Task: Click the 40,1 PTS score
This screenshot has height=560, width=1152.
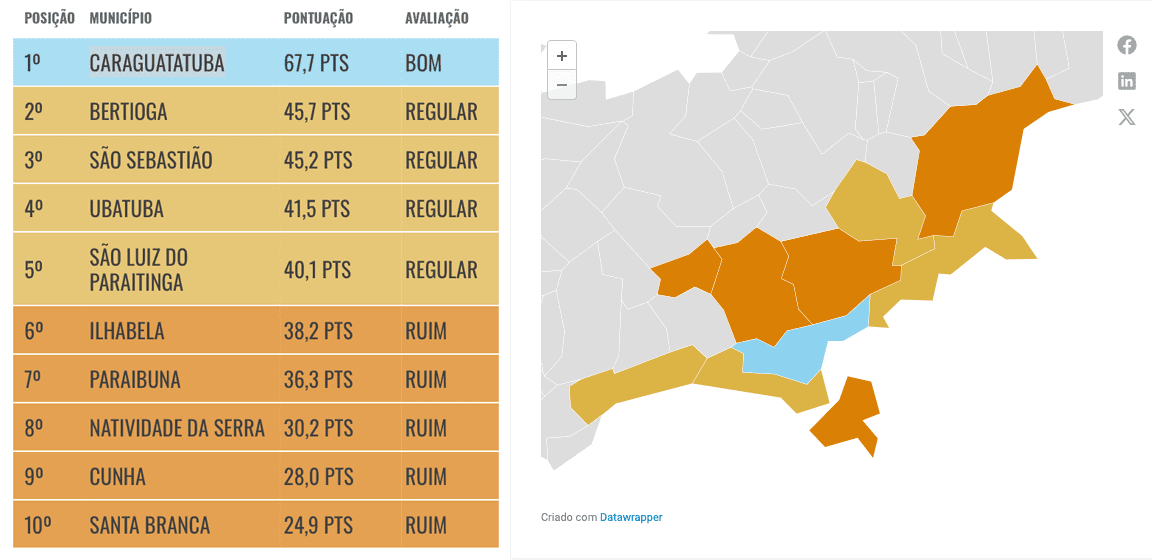Action: pos(317,270)
